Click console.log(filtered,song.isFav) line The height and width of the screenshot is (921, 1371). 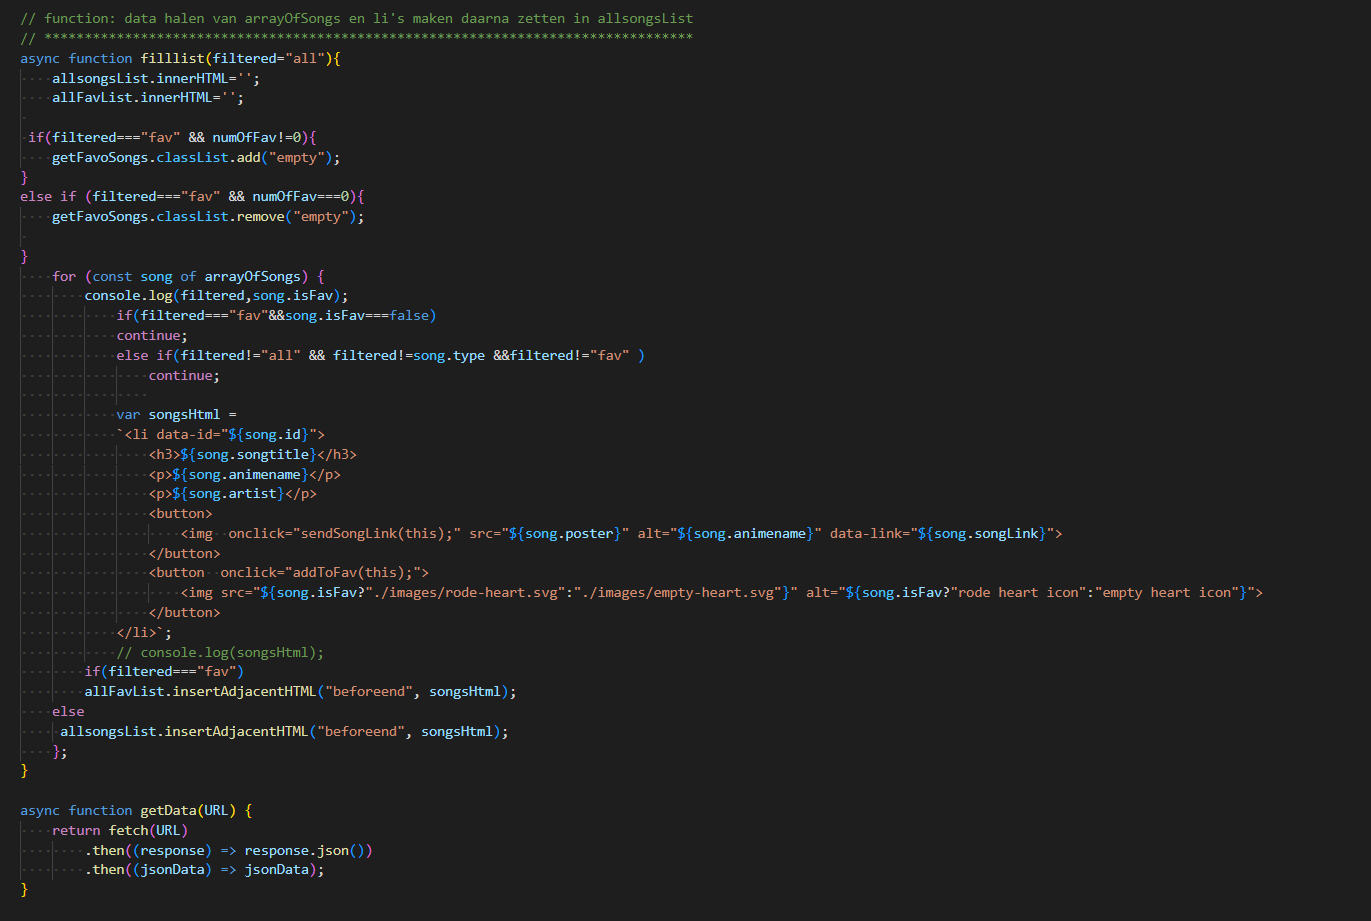[217, 296]
